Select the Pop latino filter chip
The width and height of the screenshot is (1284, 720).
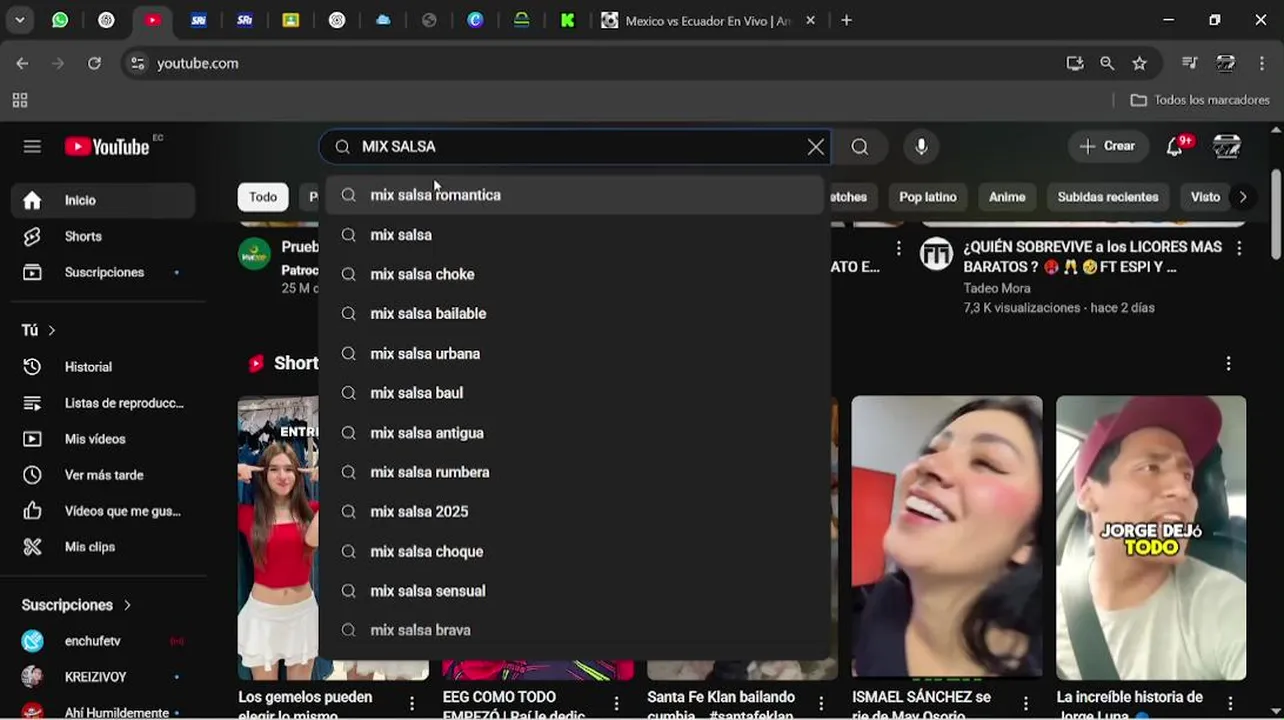point(927,197)
